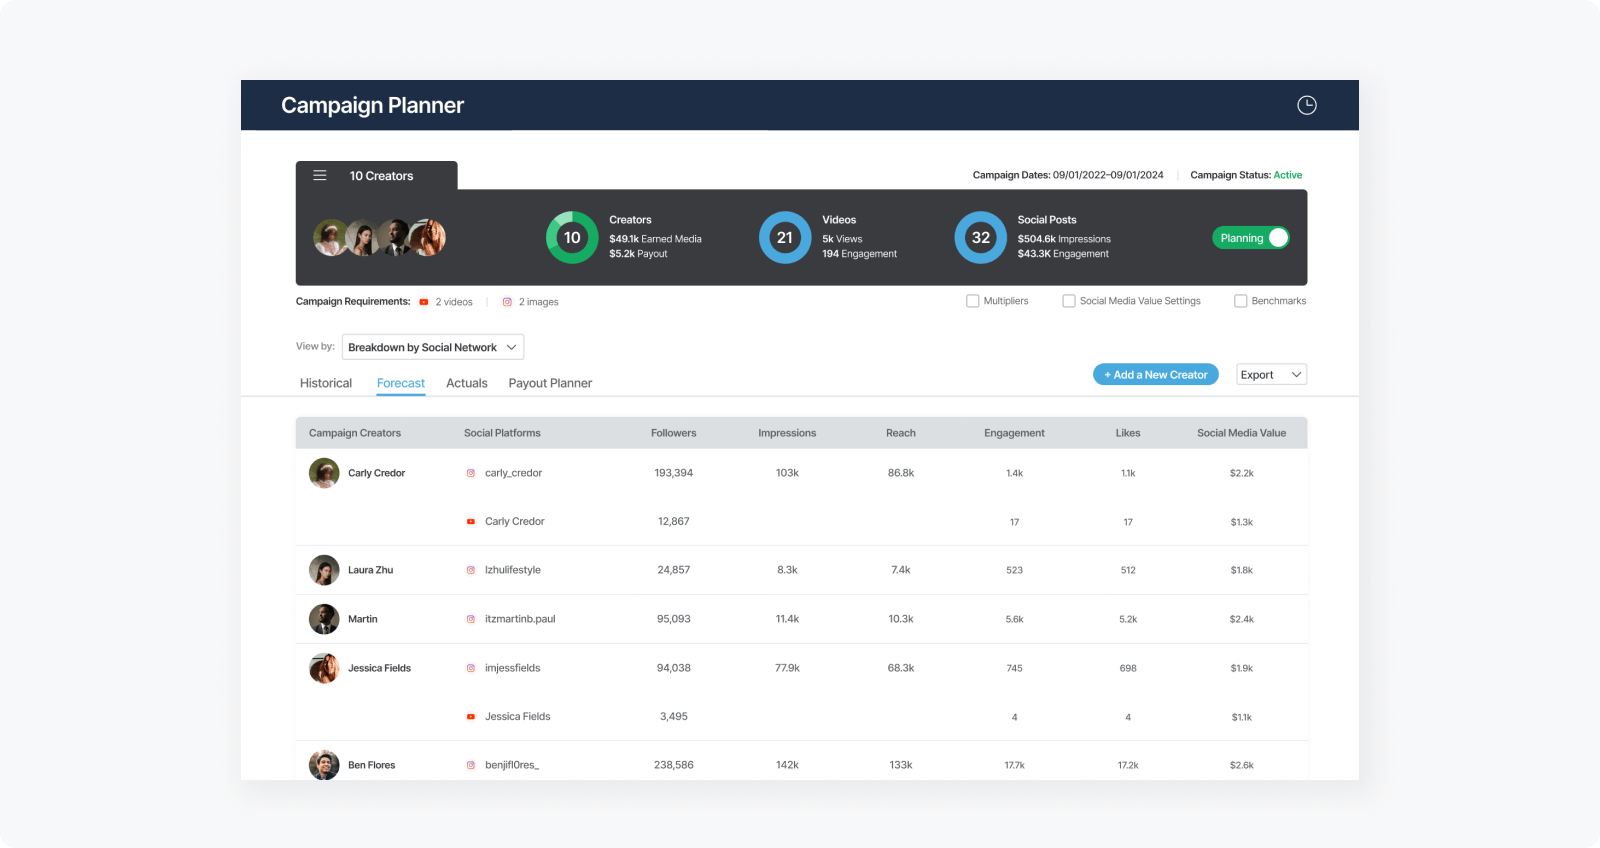Viewport: 1600px width, 848px height.
Task: Select the Jessica Fields creator name
Action: 380,668
